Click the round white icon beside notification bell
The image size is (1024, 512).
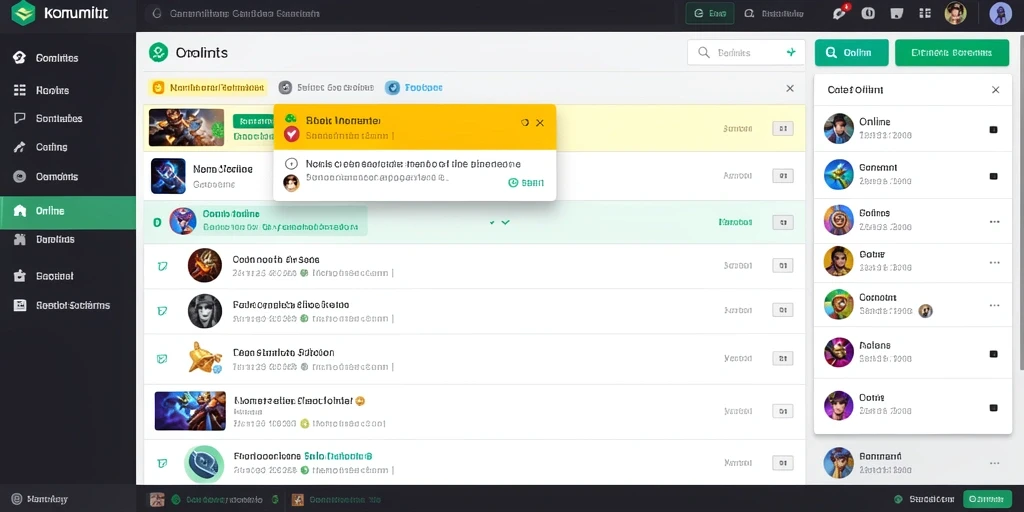(x=868, y=13)
